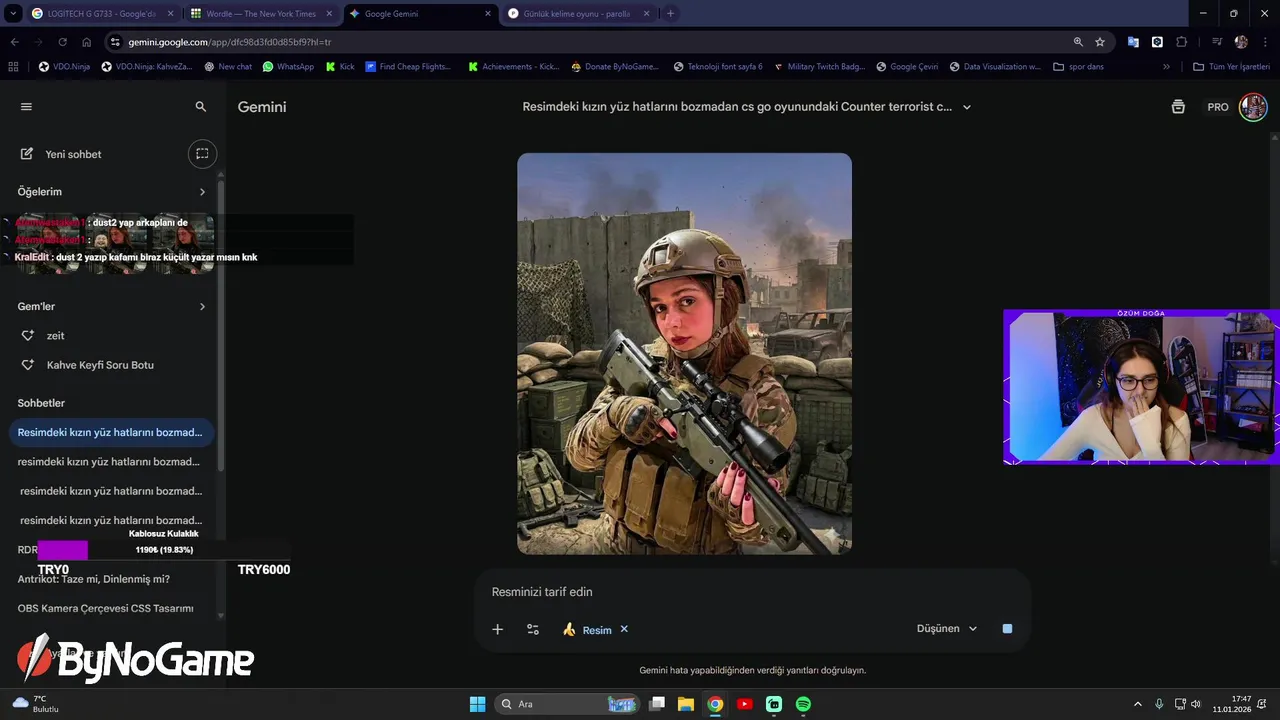This screenshot has width=1280, height=720.
Task: Bookmark this page with the star icon
Action: (x=1100, y=42)
